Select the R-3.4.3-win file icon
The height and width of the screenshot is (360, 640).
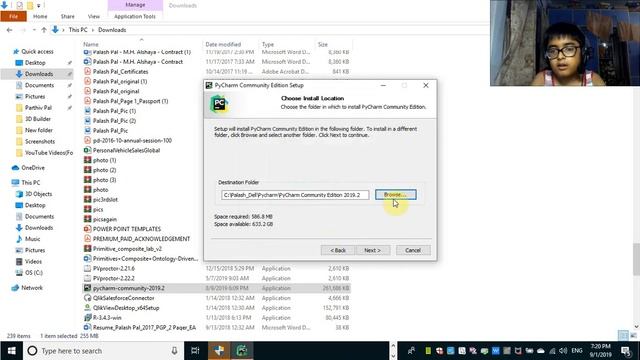coord(87,317)
